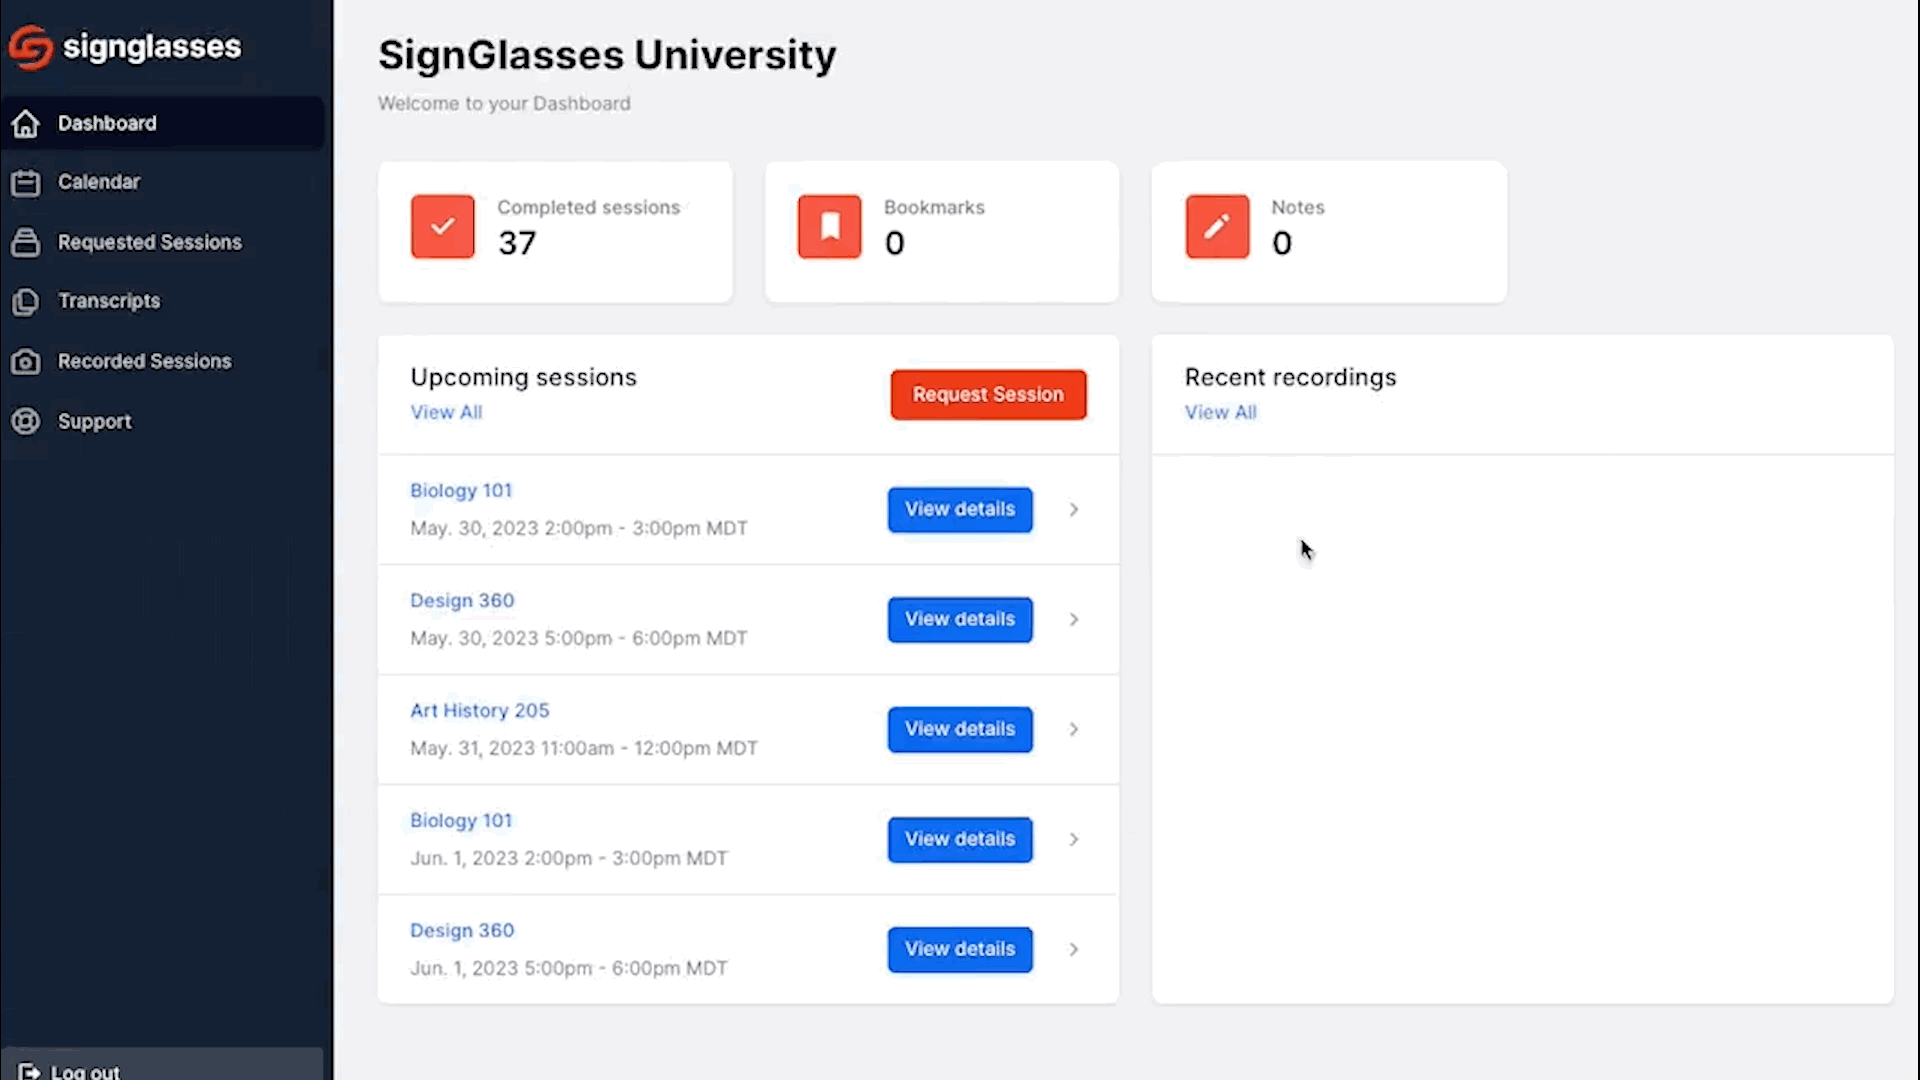Click the Transcripts documents icon
Screen dimensions: 1920x1080
click(x=26, y=302)
